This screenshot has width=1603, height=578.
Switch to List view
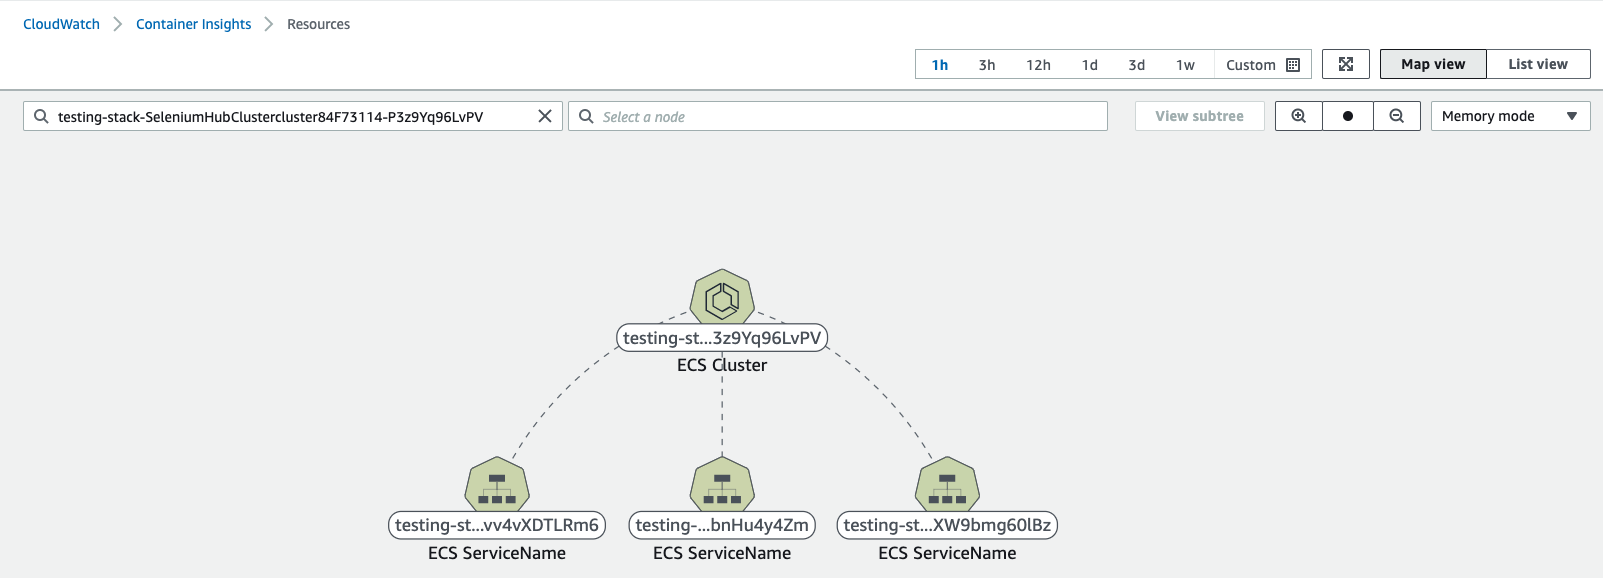(1538, 64)
